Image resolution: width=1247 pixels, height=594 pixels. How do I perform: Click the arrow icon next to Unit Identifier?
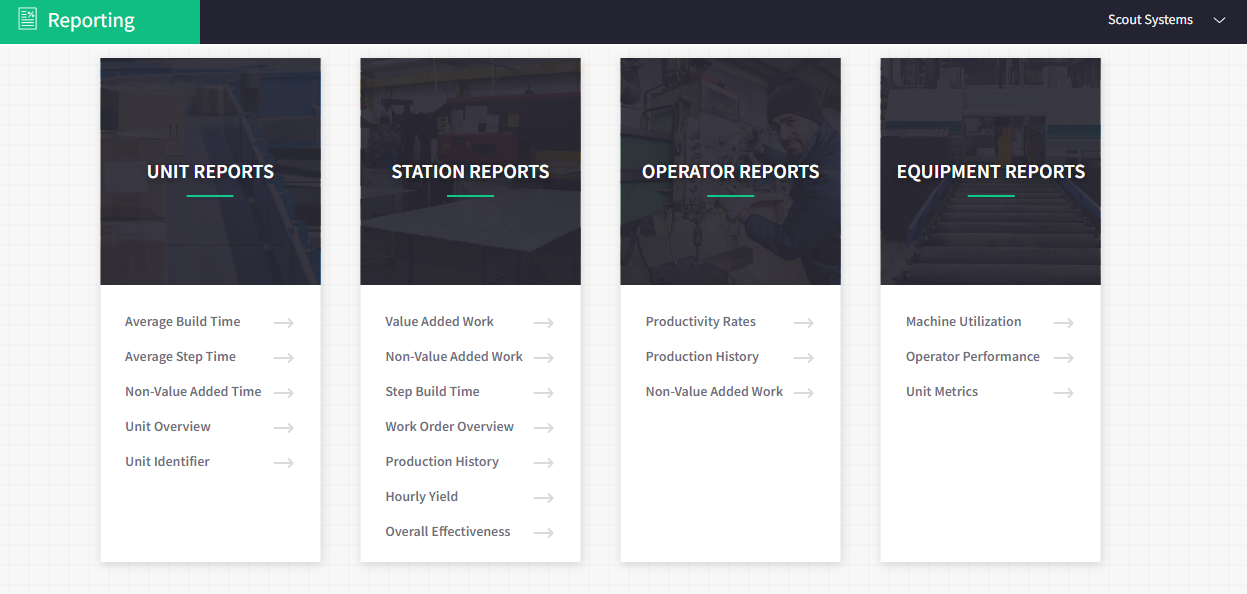(x=284, y=463)
